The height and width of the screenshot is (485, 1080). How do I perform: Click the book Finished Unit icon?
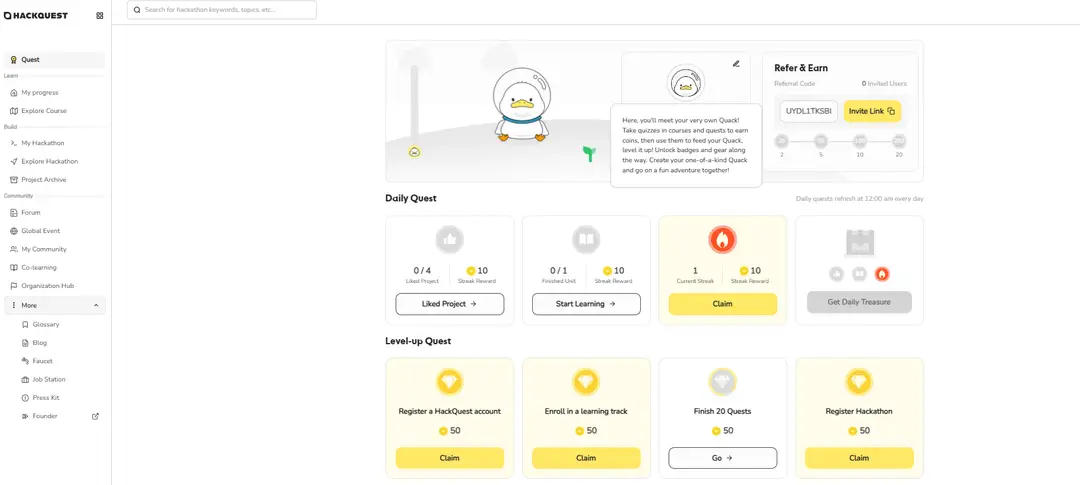(586, 240)
